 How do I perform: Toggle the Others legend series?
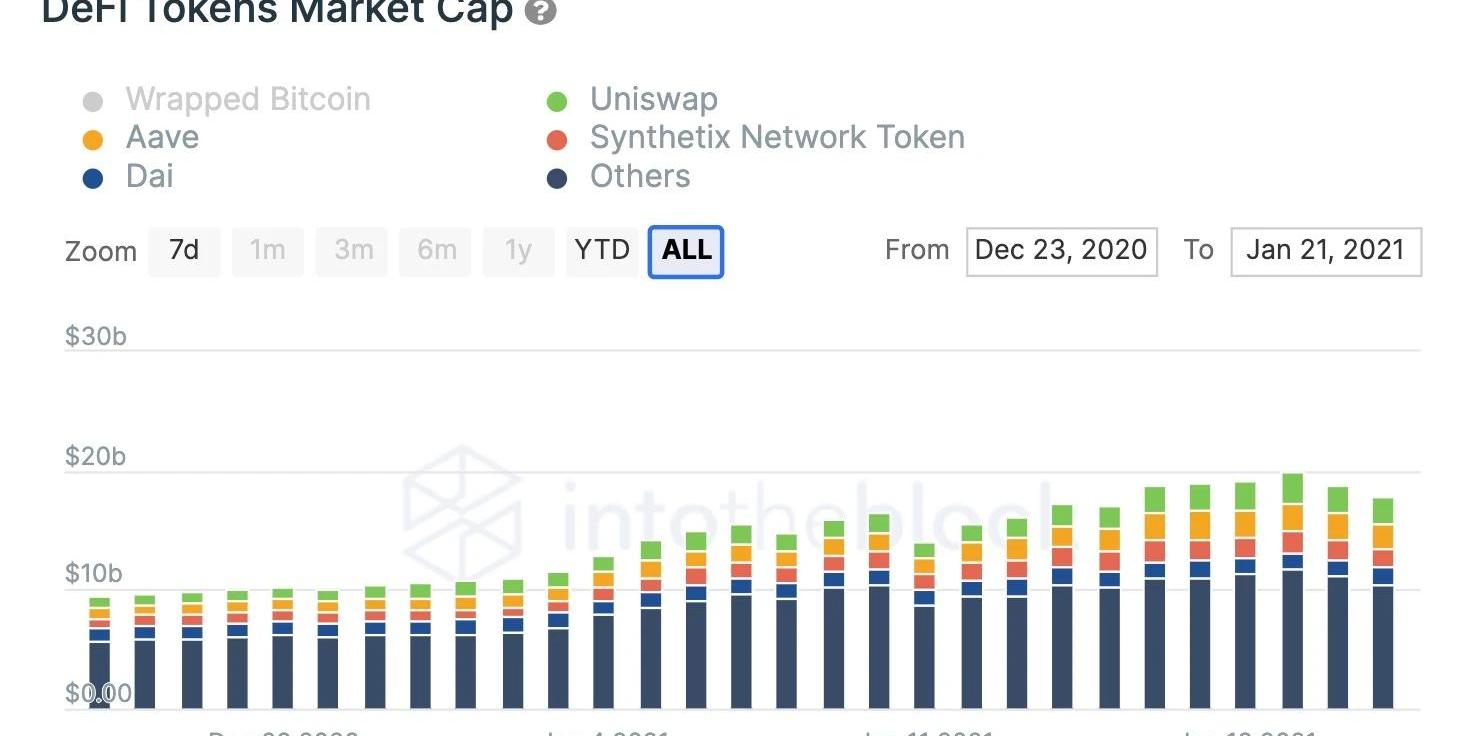[640, 177]
